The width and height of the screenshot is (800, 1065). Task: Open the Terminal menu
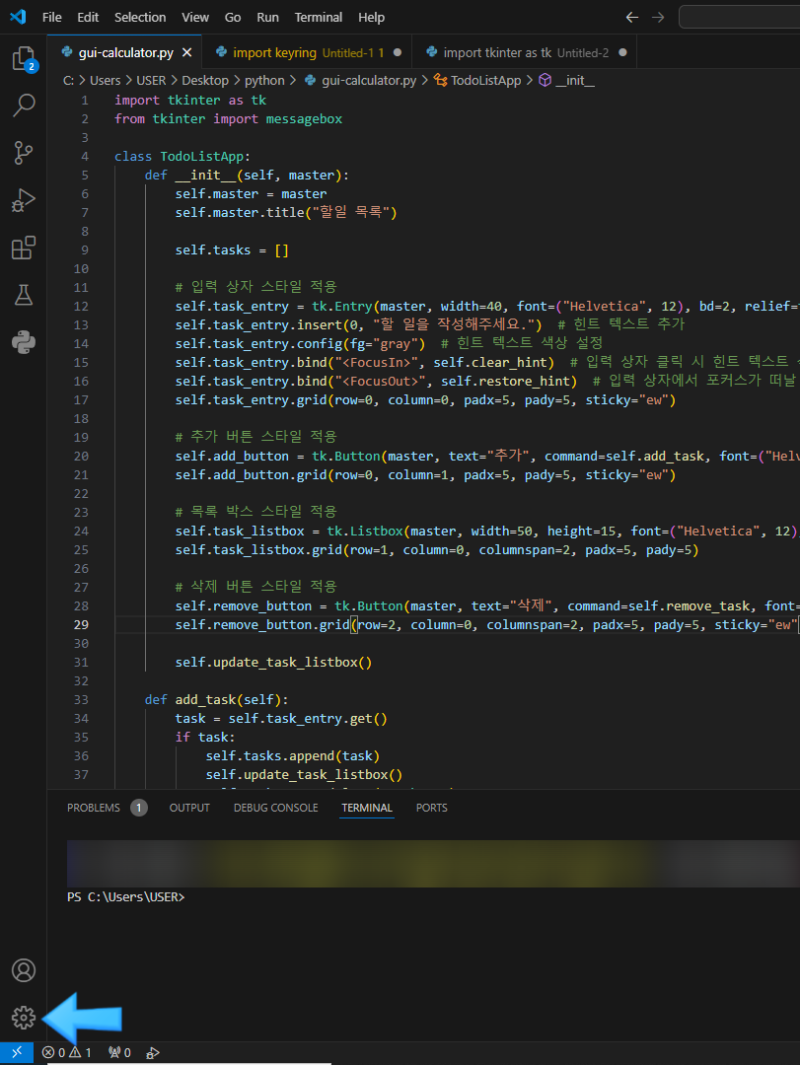pos(318,17)
